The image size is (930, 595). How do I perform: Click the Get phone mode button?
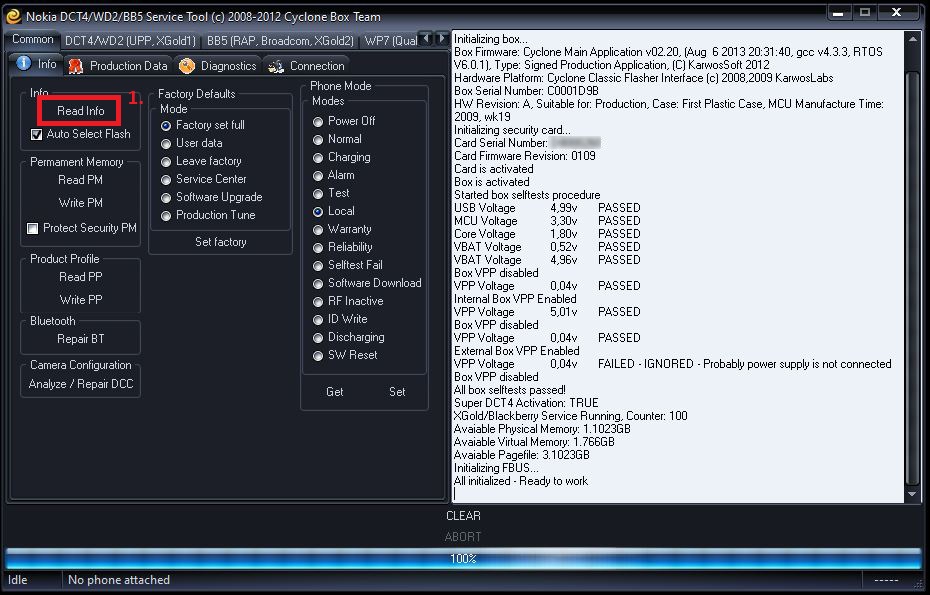tap(335, 392)
